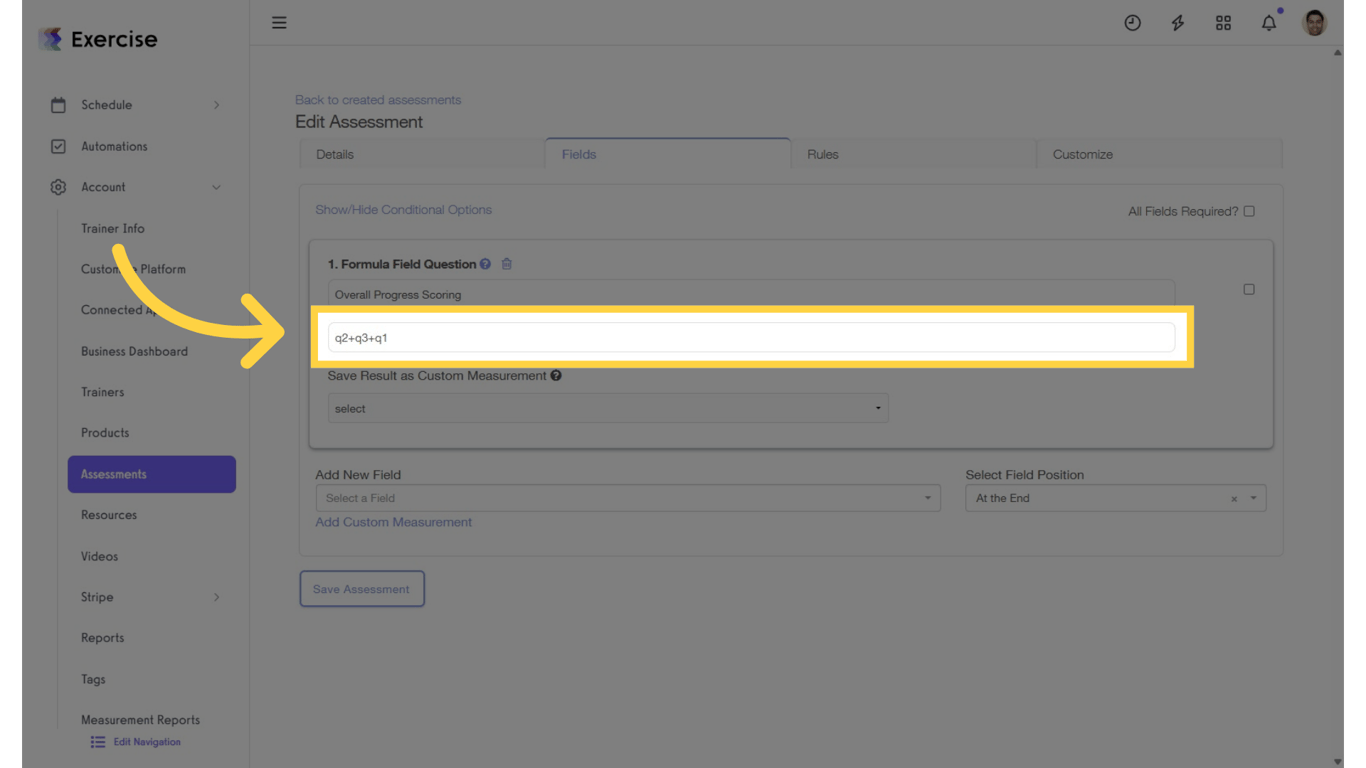The height and width of the screenshot is (768, 1366).
Task: Tick the checkbox for the formula field row
Action: point(1249,289)
